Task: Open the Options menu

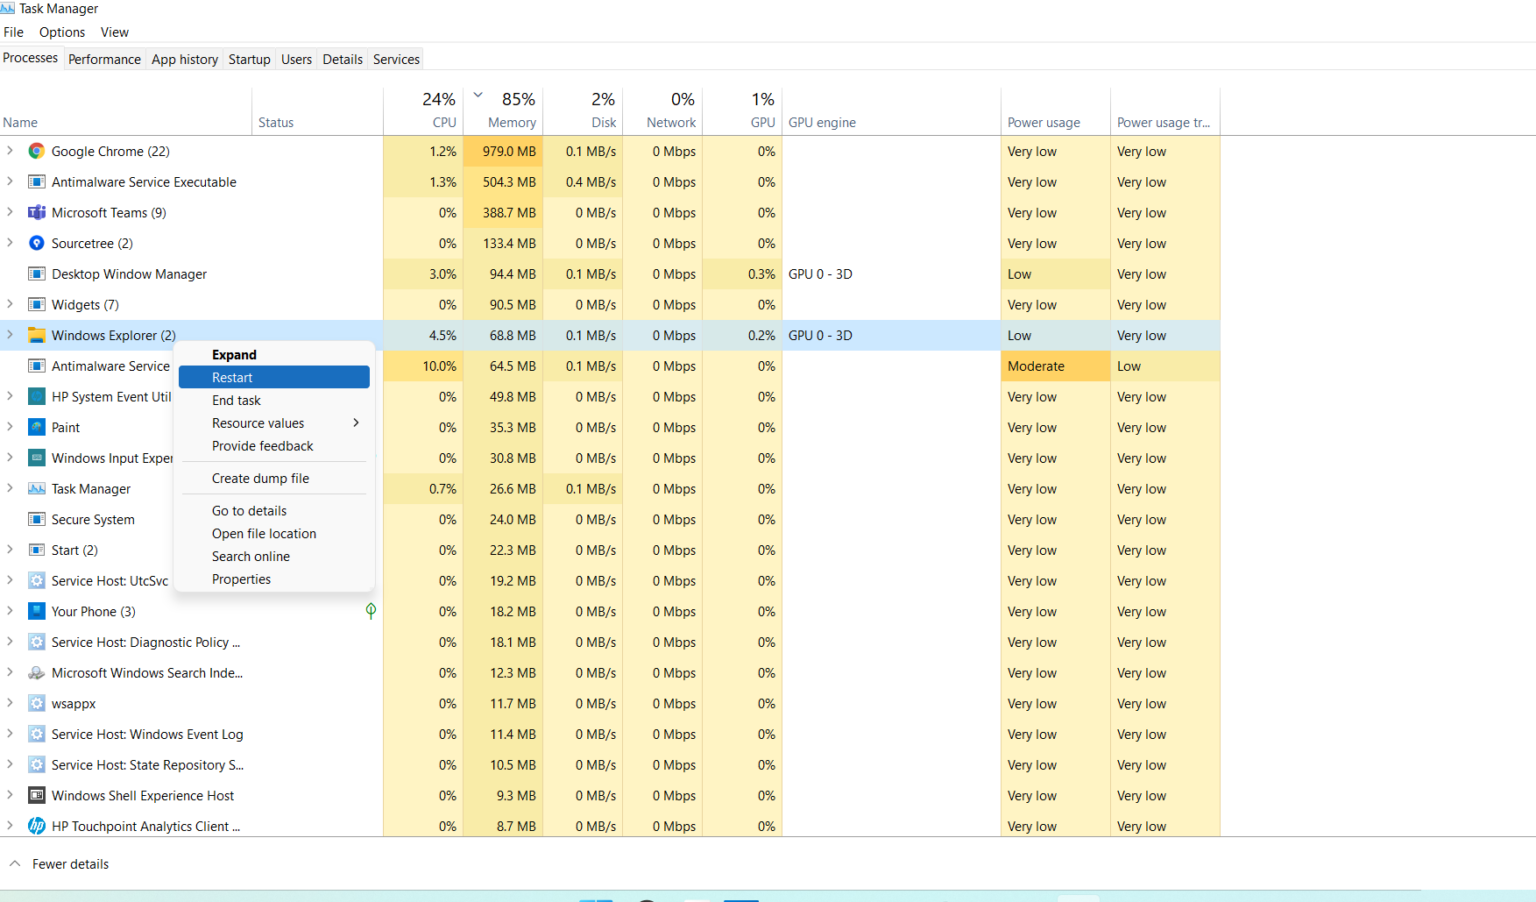Action: click(61, 32)
